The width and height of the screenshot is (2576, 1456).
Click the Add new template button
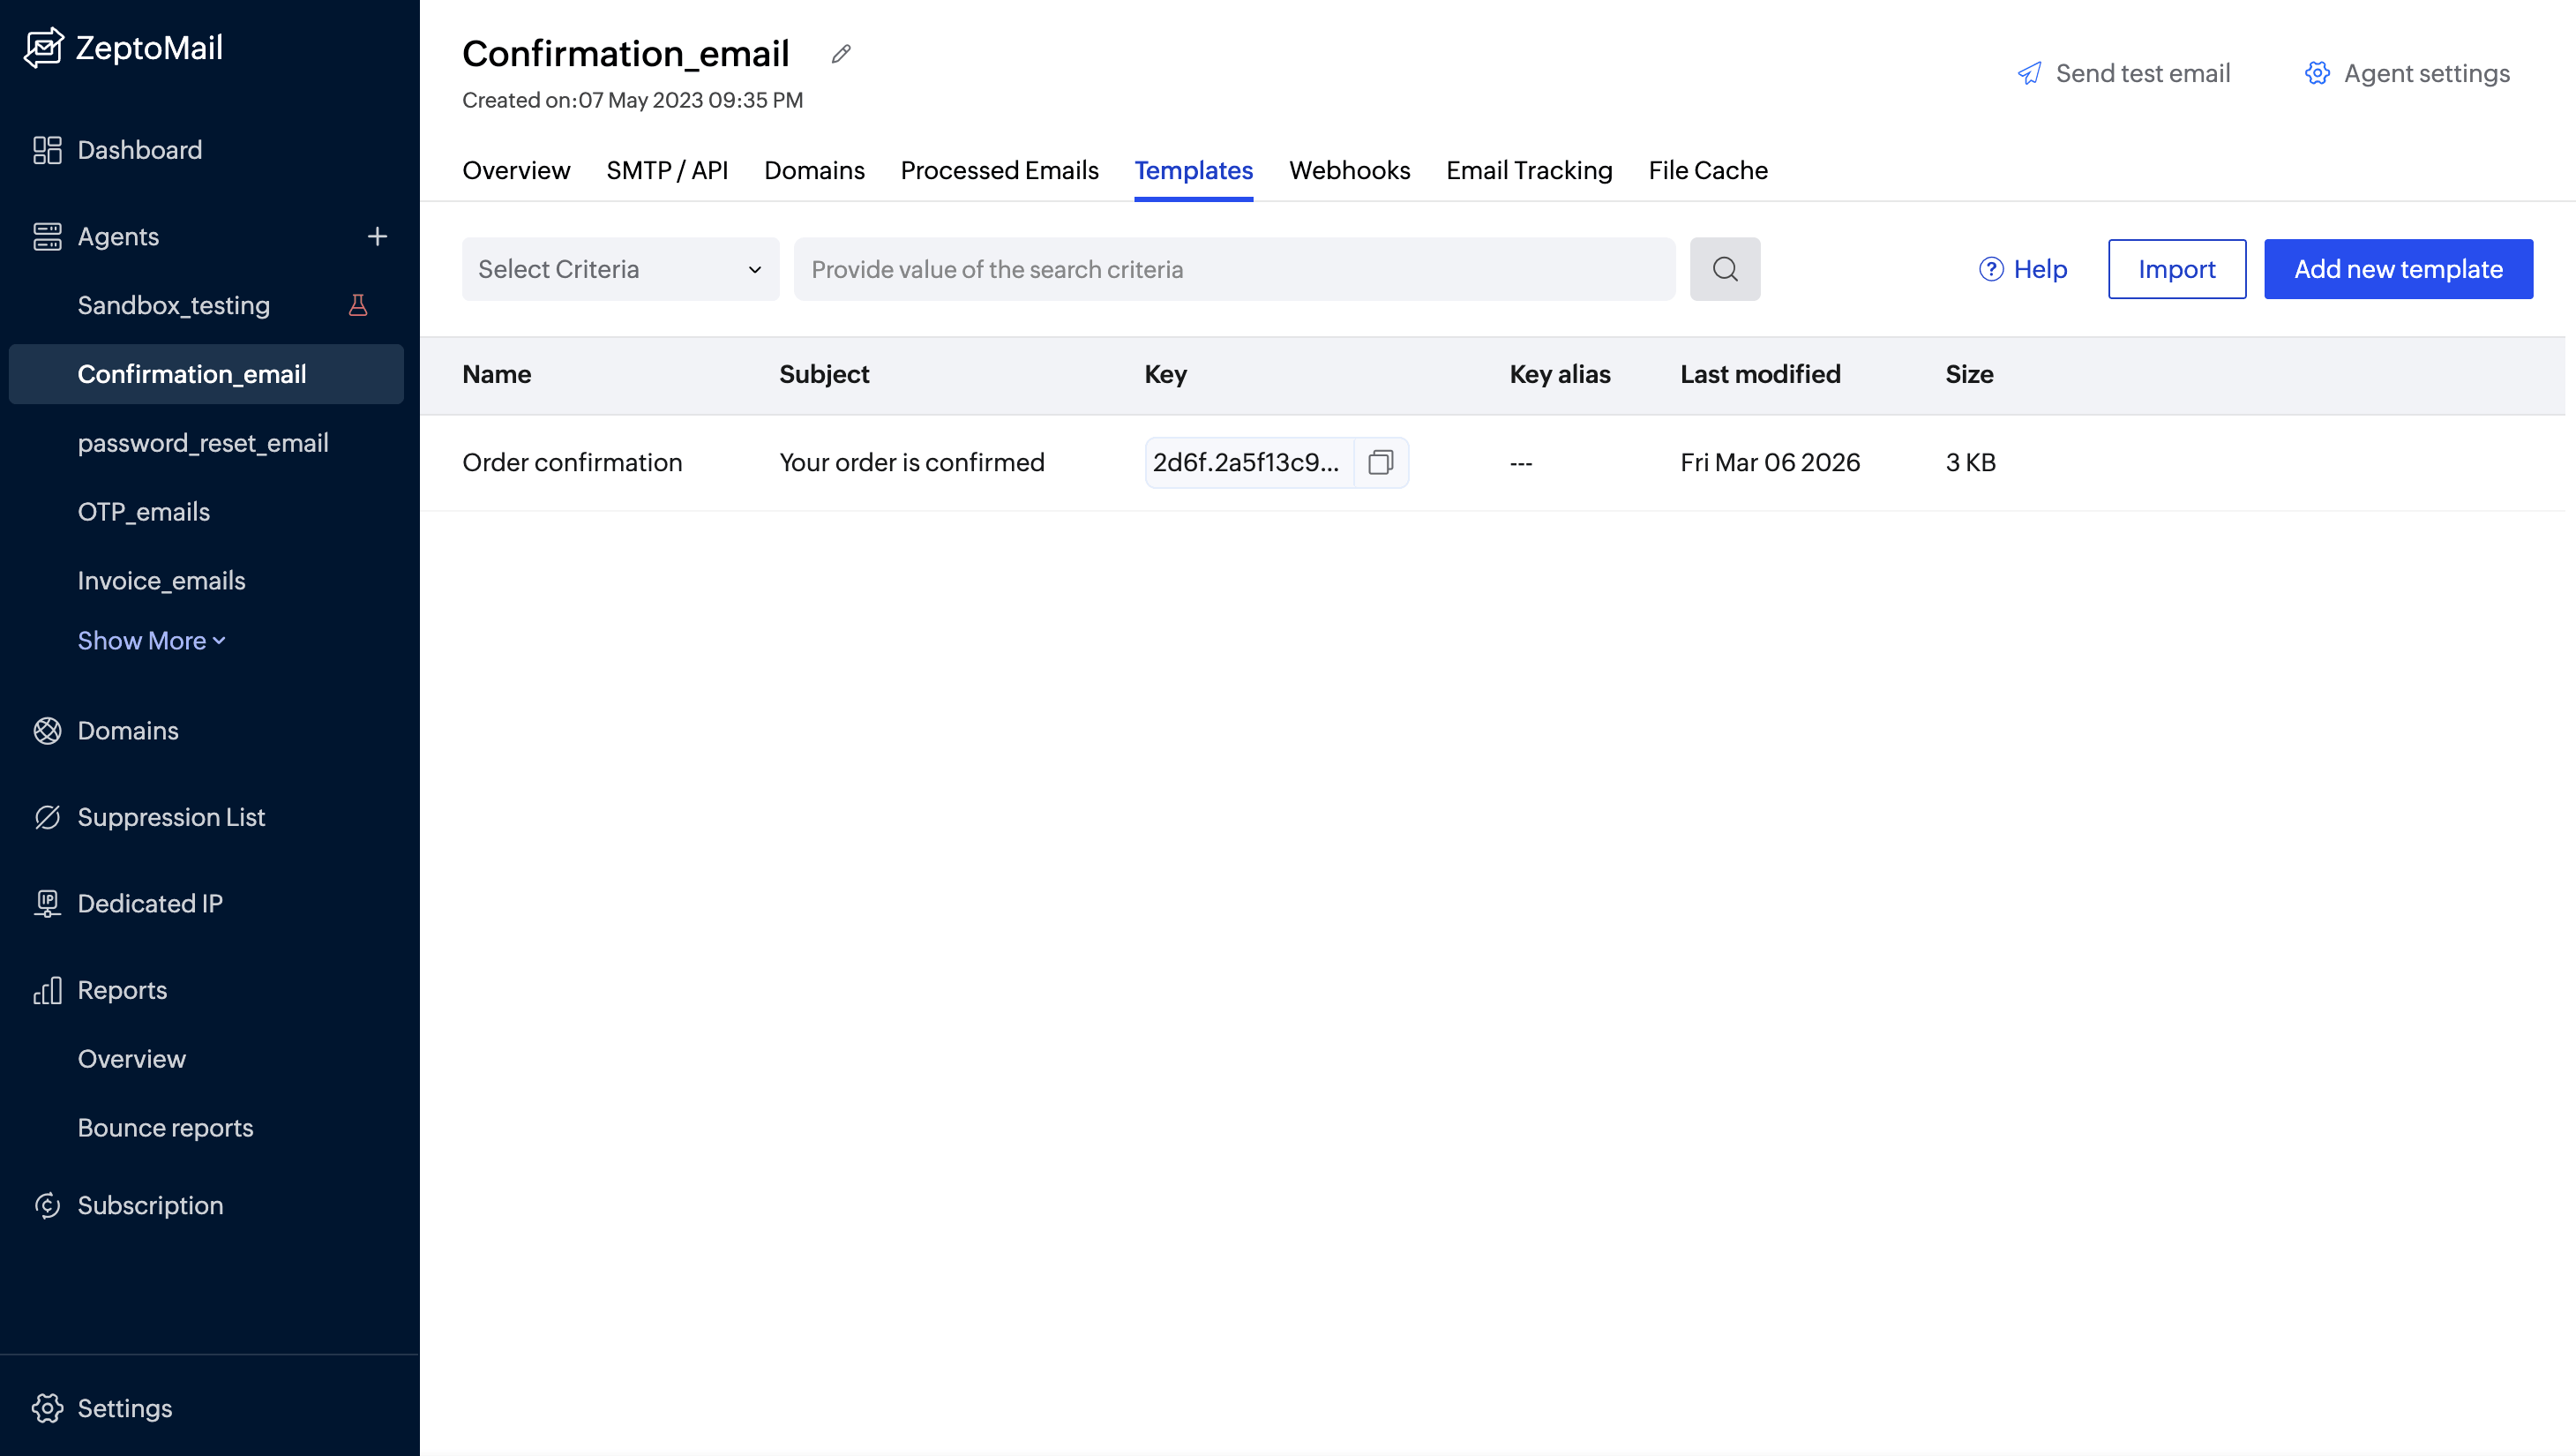(x=2397, y=269)
